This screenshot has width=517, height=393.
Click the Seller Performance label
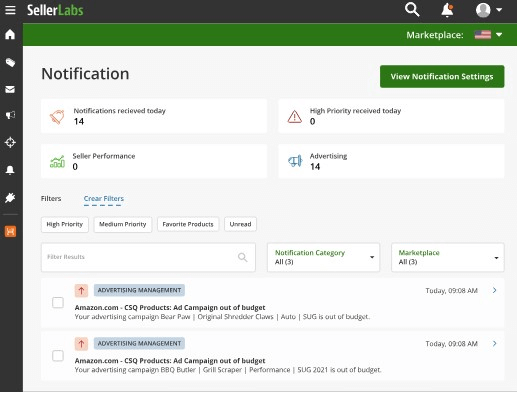pos(104,156)
